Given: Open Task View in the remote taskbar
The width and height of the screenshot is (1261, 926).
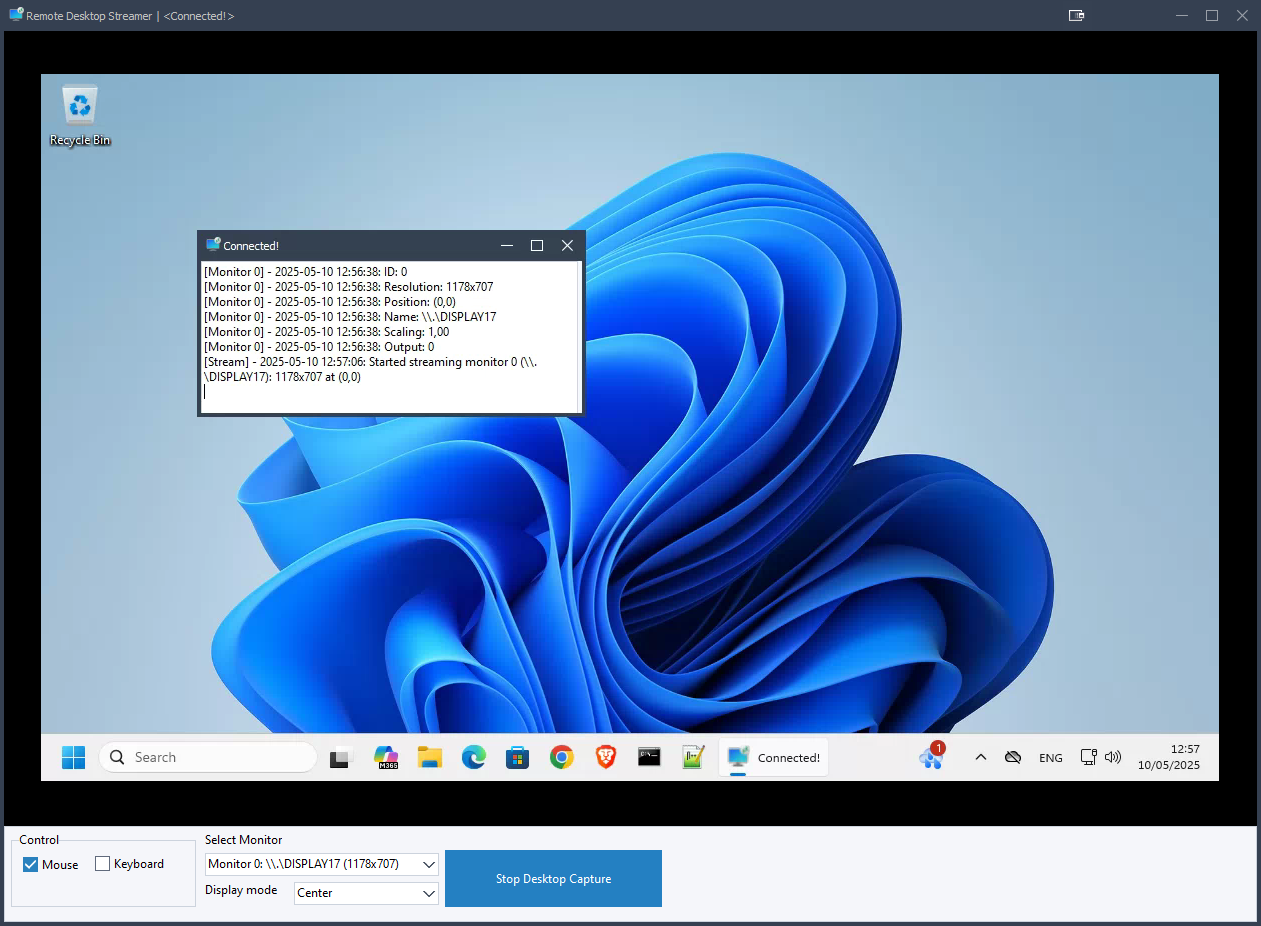Looking at the screenshot, I should click(341, 758).
